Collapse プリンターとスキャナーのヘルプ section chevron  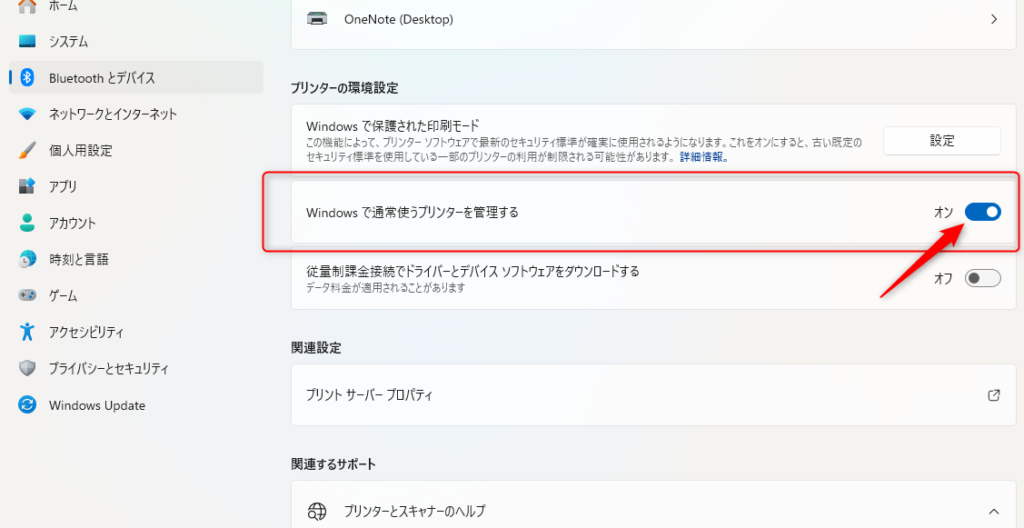pos(993,511)
